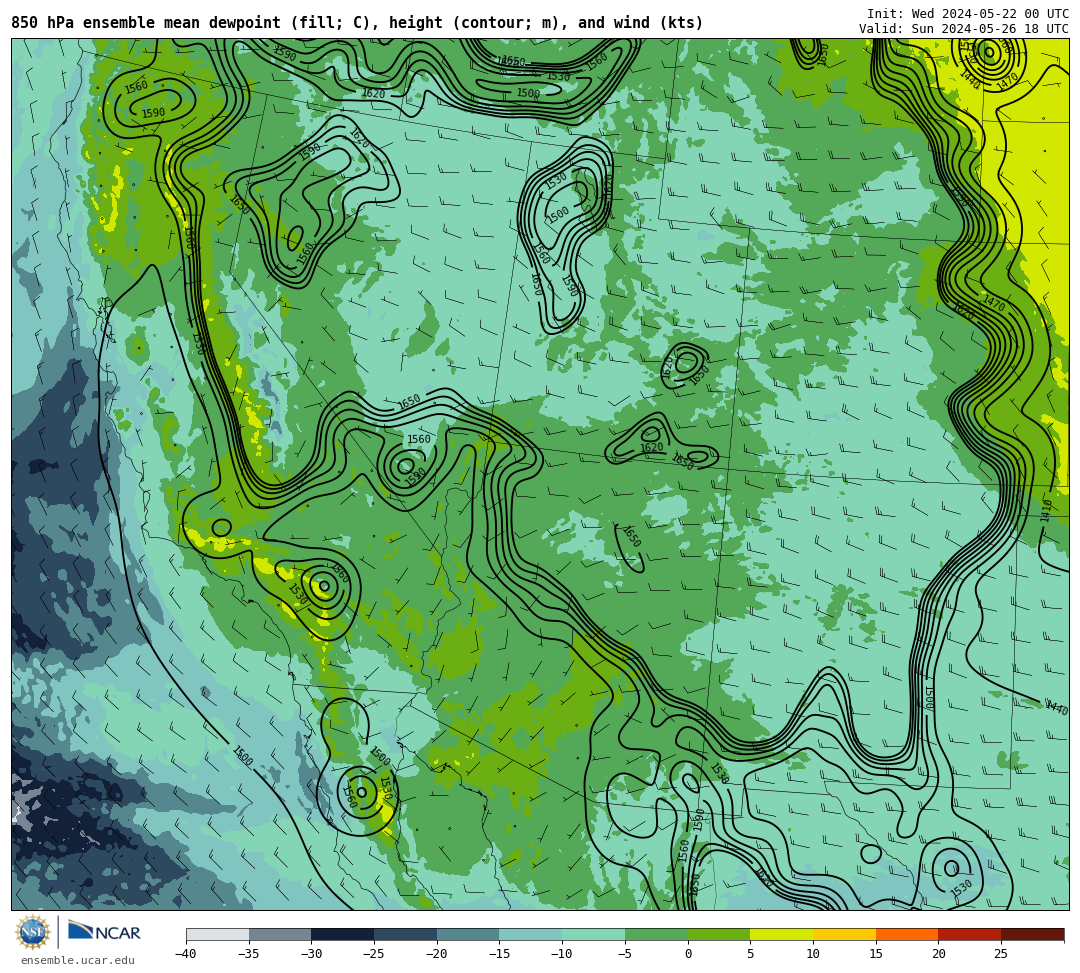Viewport: 1080px width, 973px height.
Task: Click the Init time "Wed 2024-05-22 00 UTC"
Action: [990, 13]
